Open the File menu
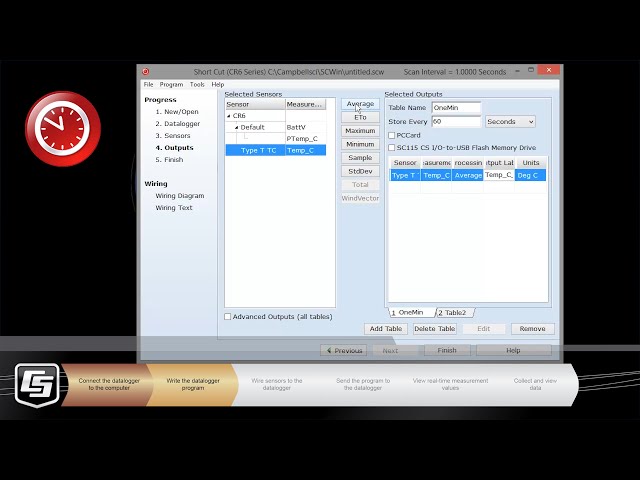 148,84
